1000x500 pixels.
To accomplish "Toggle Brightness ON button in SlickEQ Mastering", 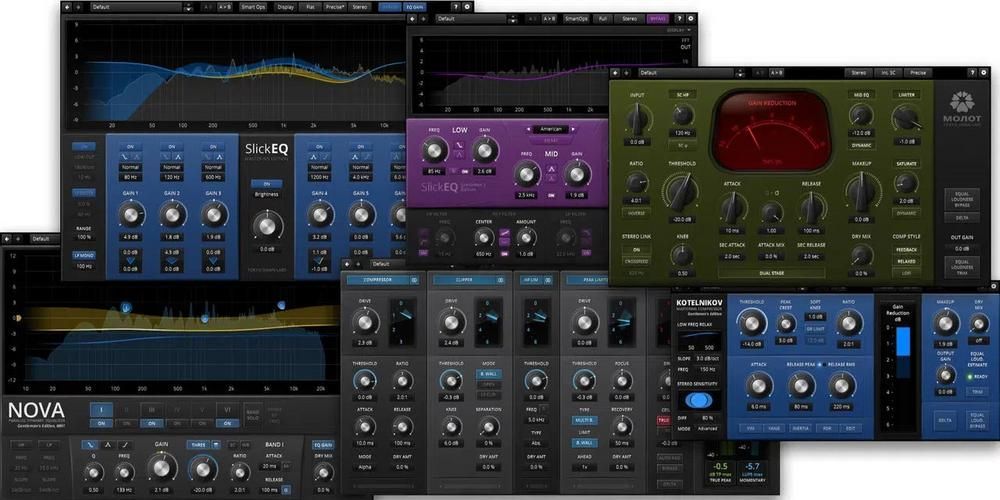I will pos(267,184).
